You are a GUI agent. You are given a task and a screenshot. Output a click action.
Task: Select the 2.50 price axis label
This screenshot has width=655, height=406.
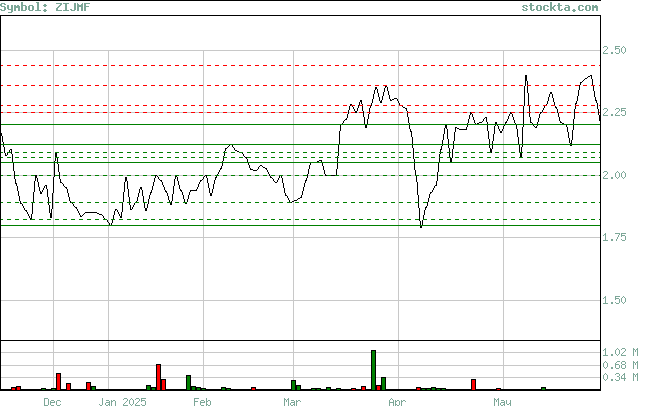pyautogui.click(x=614, y=50)
